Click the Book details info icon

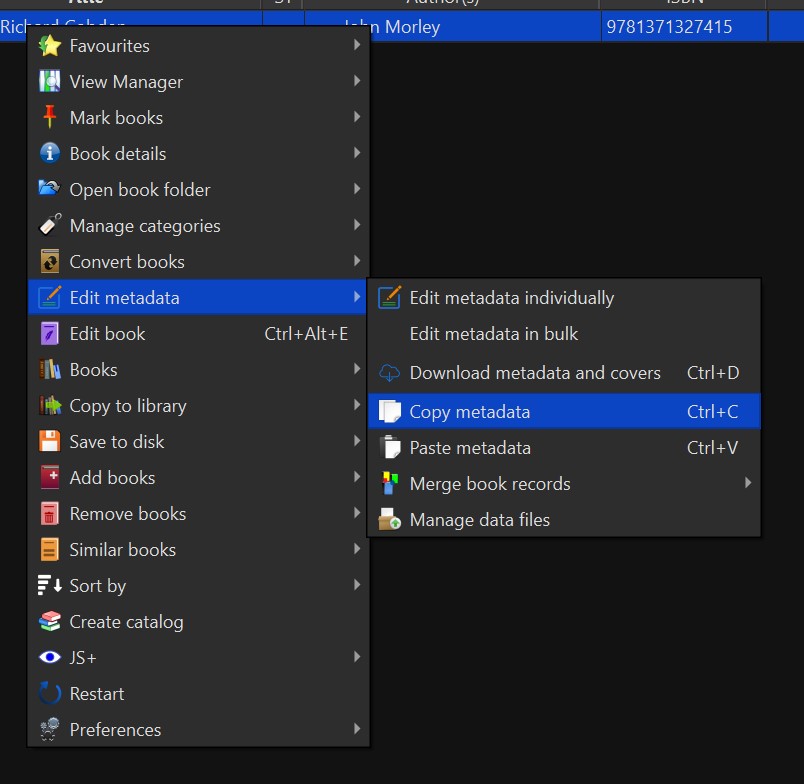tap(49, 154)
